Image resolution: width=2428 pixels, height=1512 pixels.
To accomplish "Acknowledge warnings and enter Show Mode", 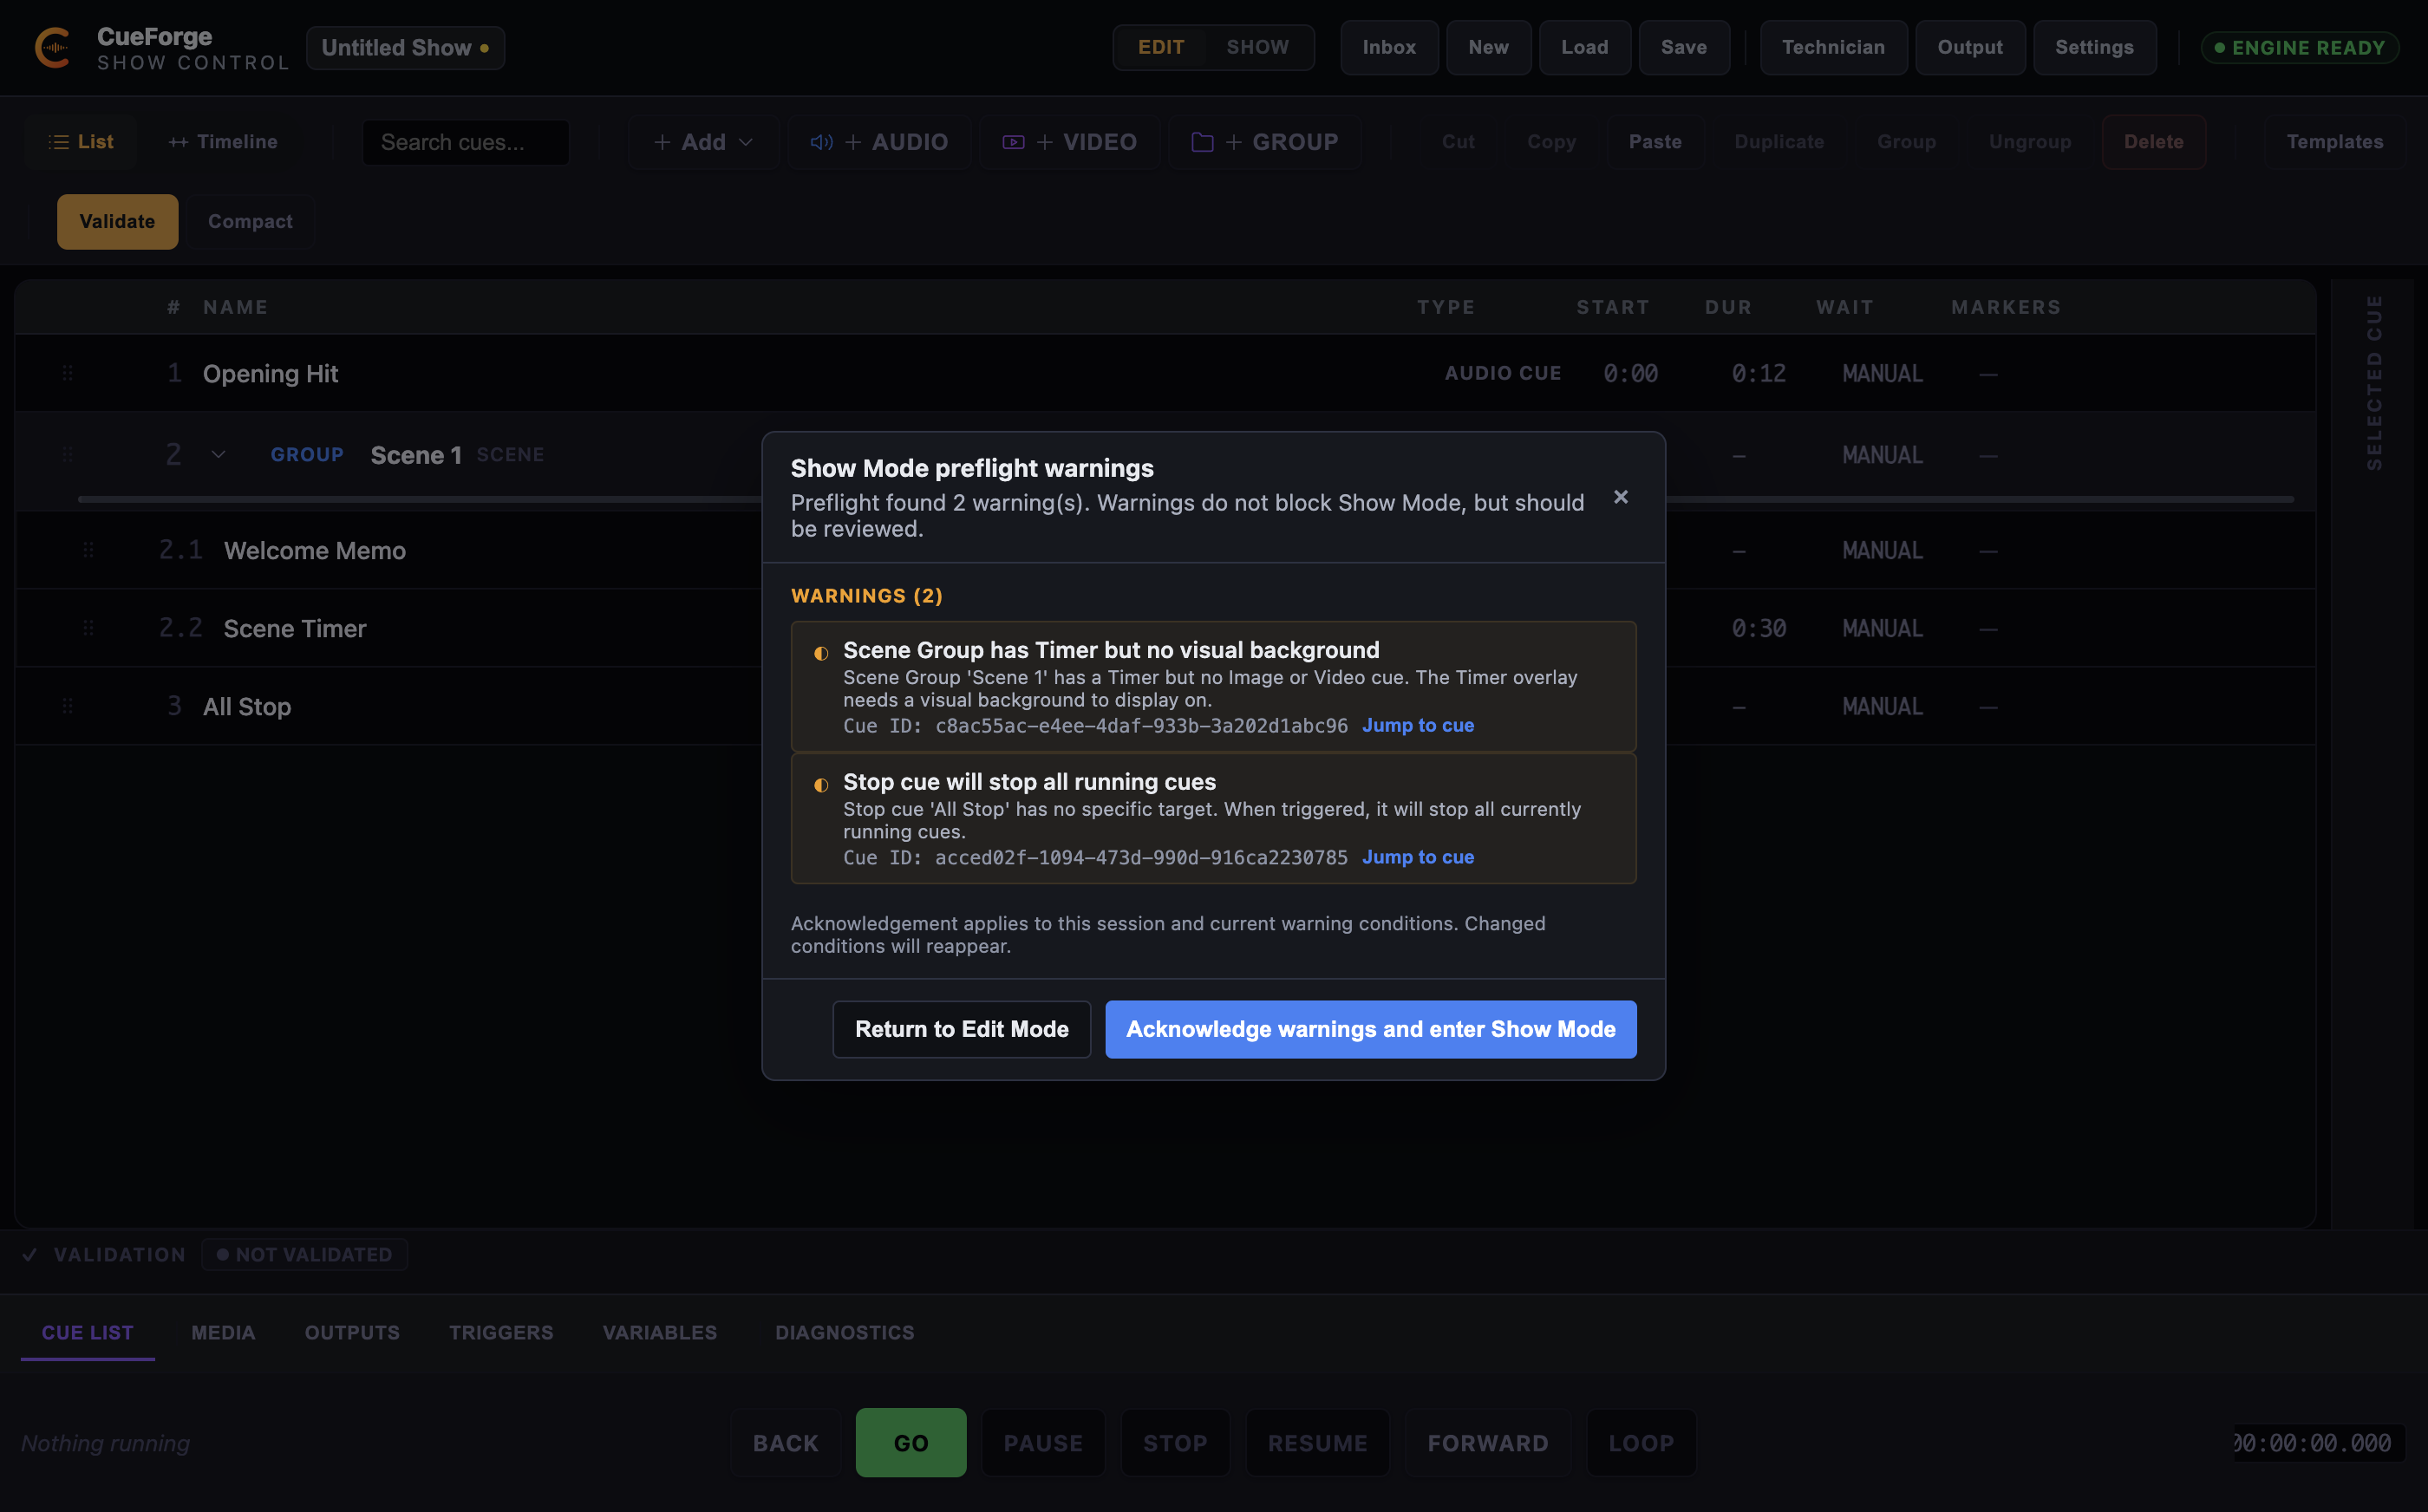I will tap(1371, 1029).
